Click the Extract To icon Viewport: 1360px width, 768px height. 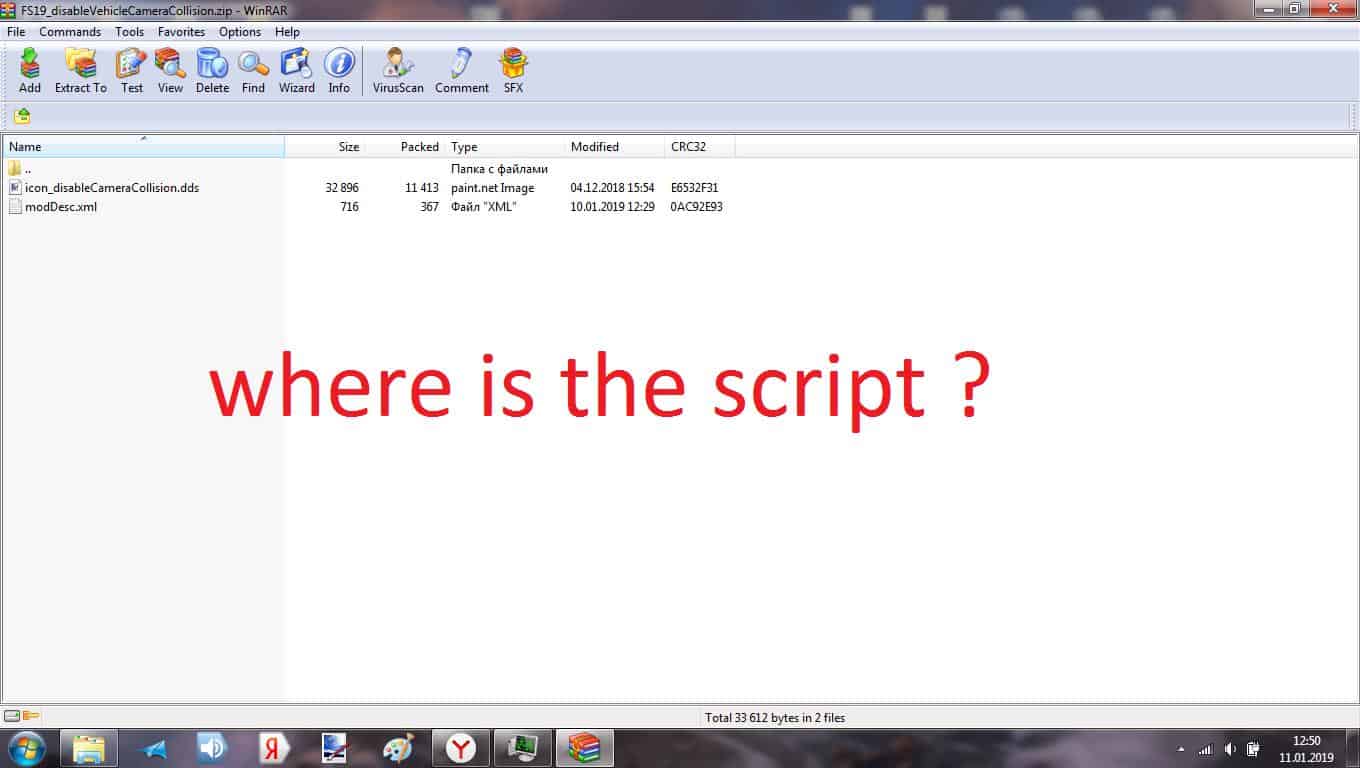pyautogui.click(x=80, y=70)
